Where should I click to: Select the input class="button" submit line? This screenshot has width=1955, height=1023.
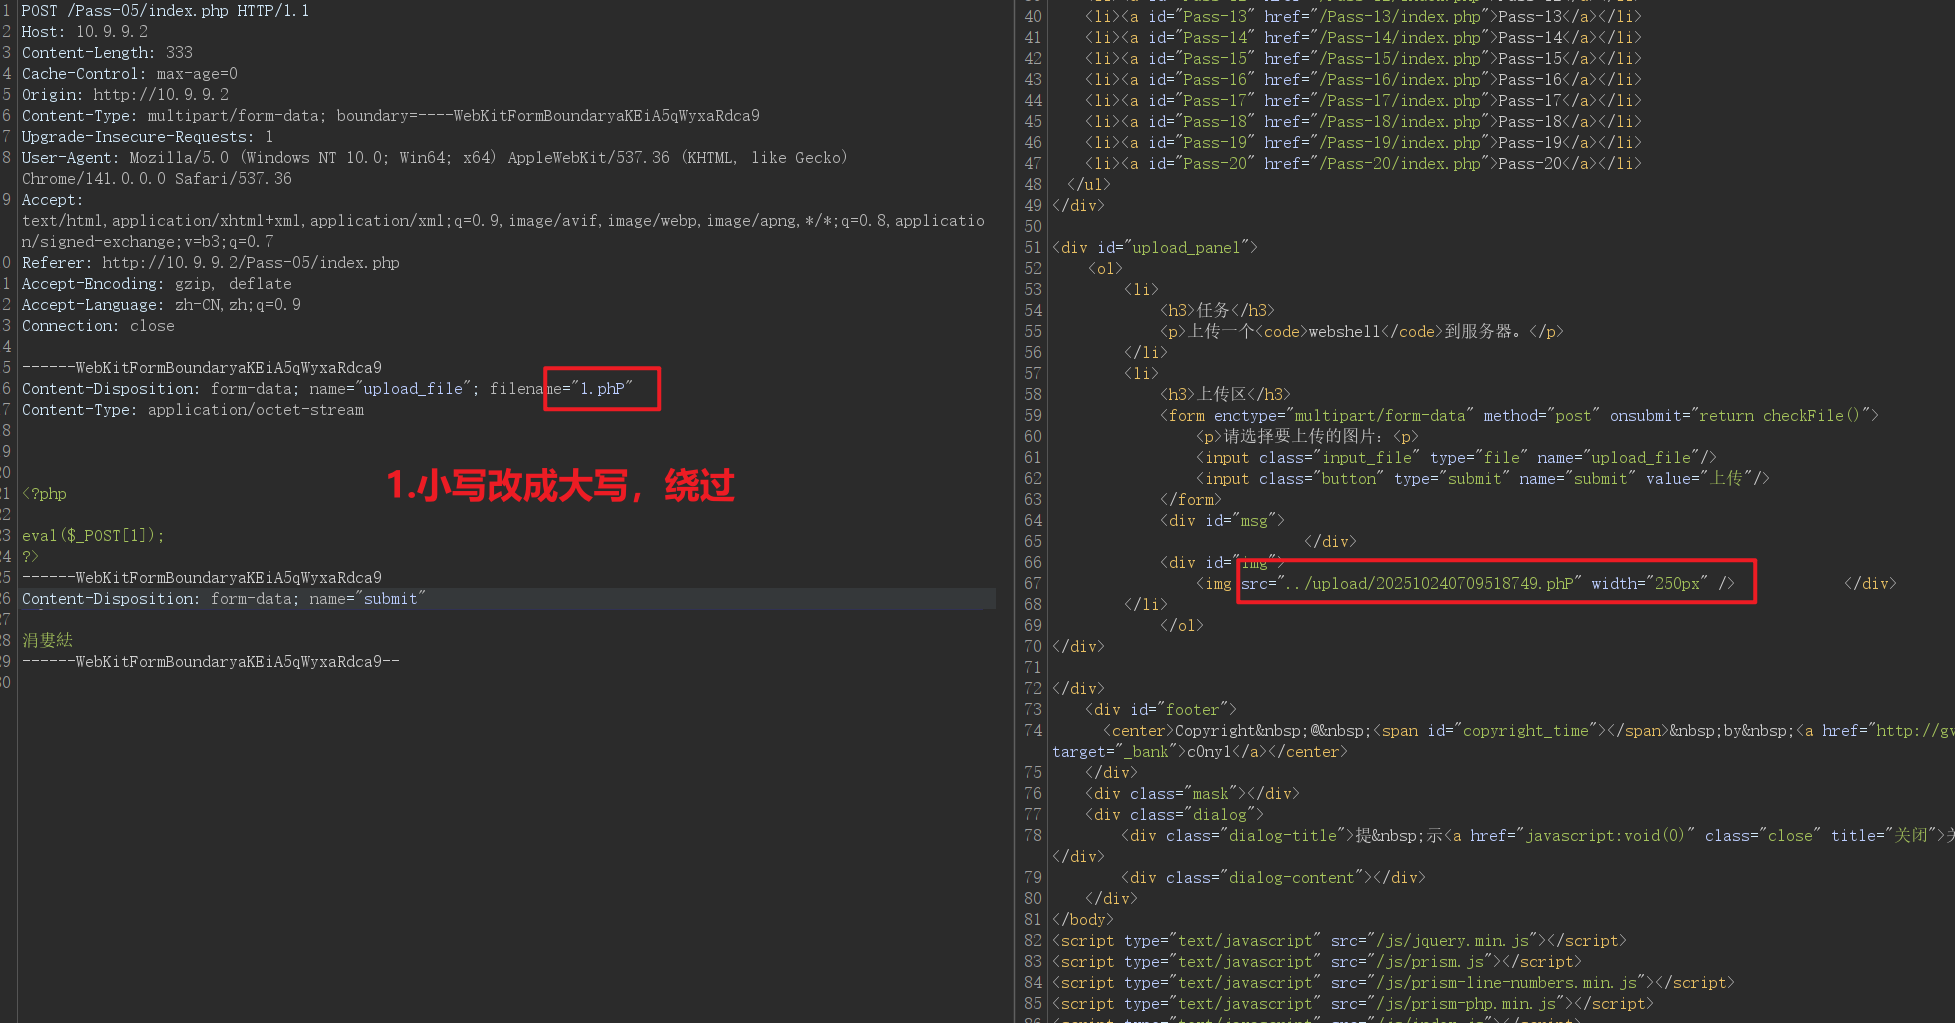tap(1483, 479)
